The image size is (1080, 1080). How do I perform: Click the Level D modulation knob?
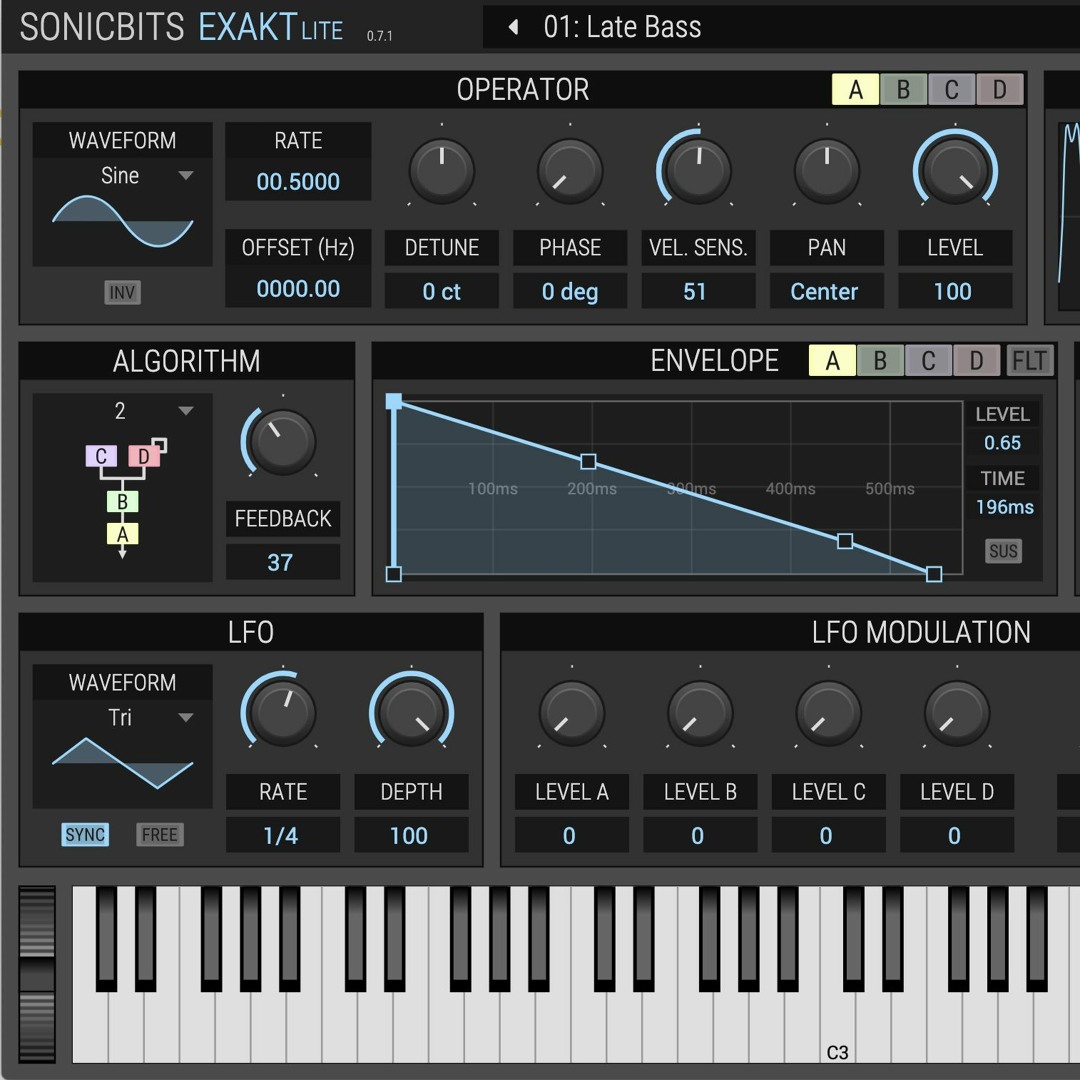pyautogui.click(x=955, y=712)
